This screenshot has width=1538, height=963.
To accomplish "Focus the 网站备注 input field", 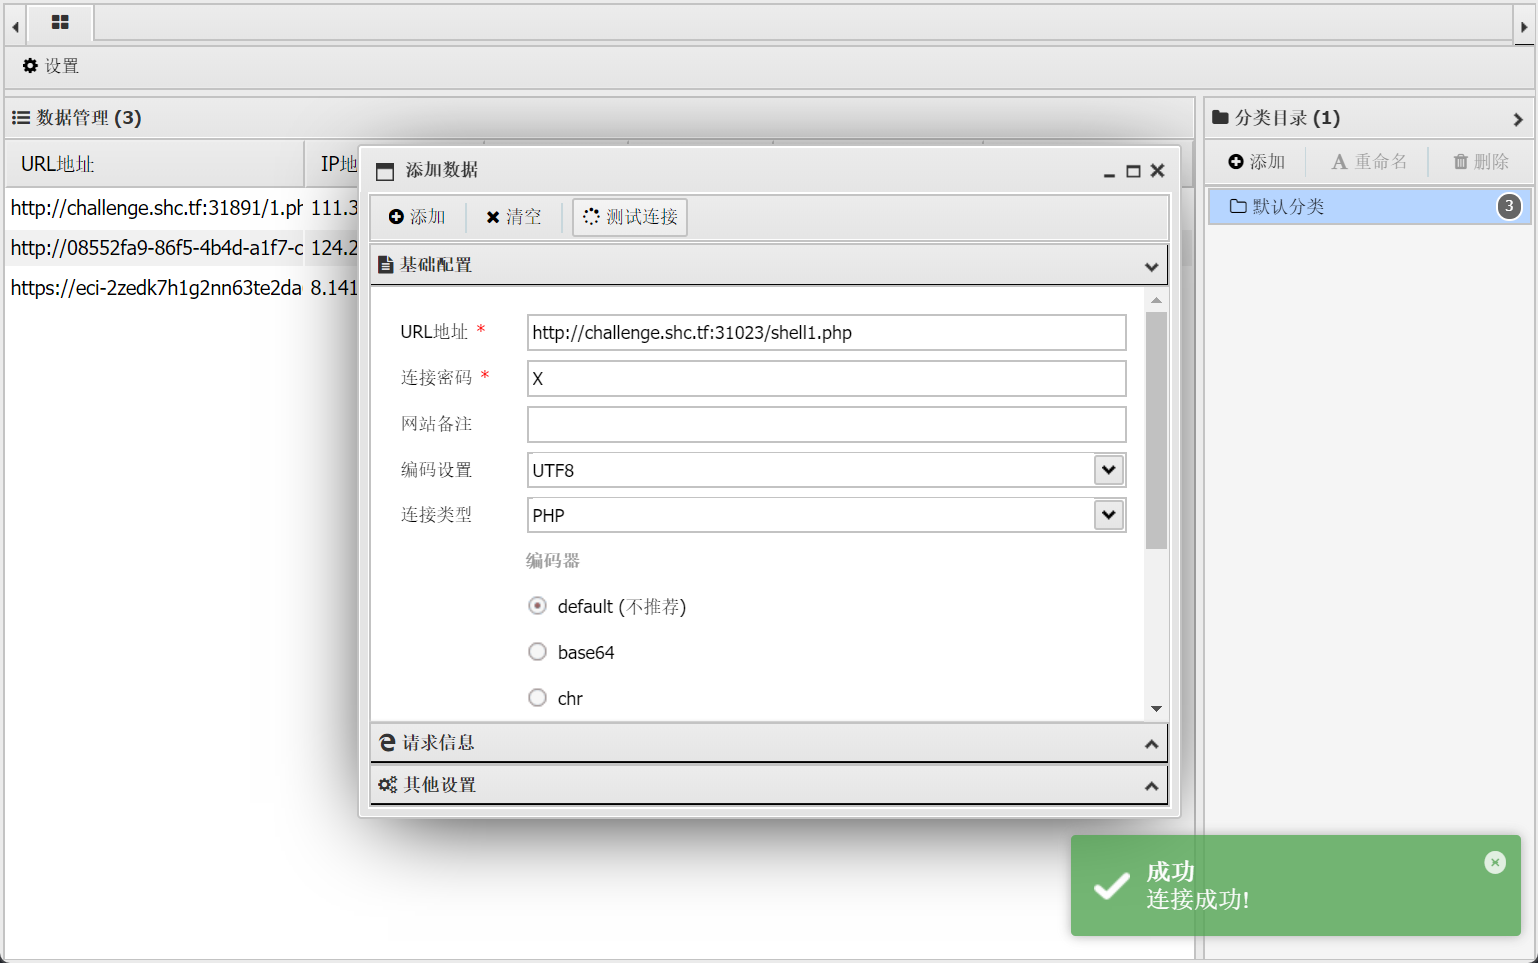I will click(826, 424).
